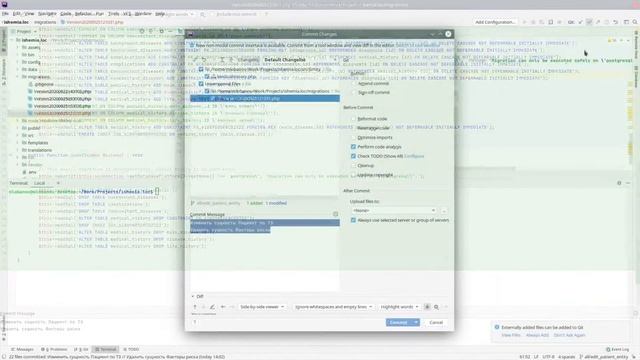Click the back arrow in Diff toolbar
640x360 pixels.
pos(223,307)
